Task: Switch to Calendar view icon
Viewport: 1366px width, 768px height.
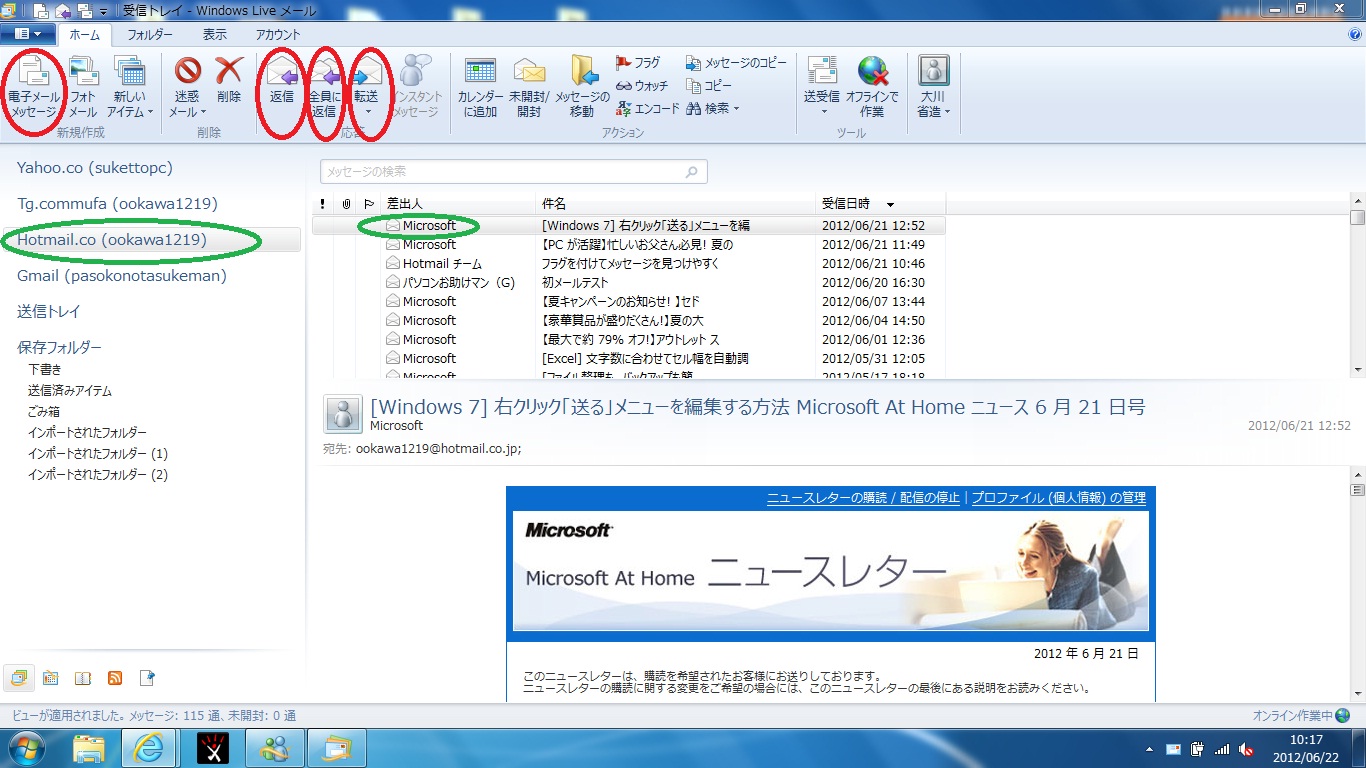Action: coord(50,678)
